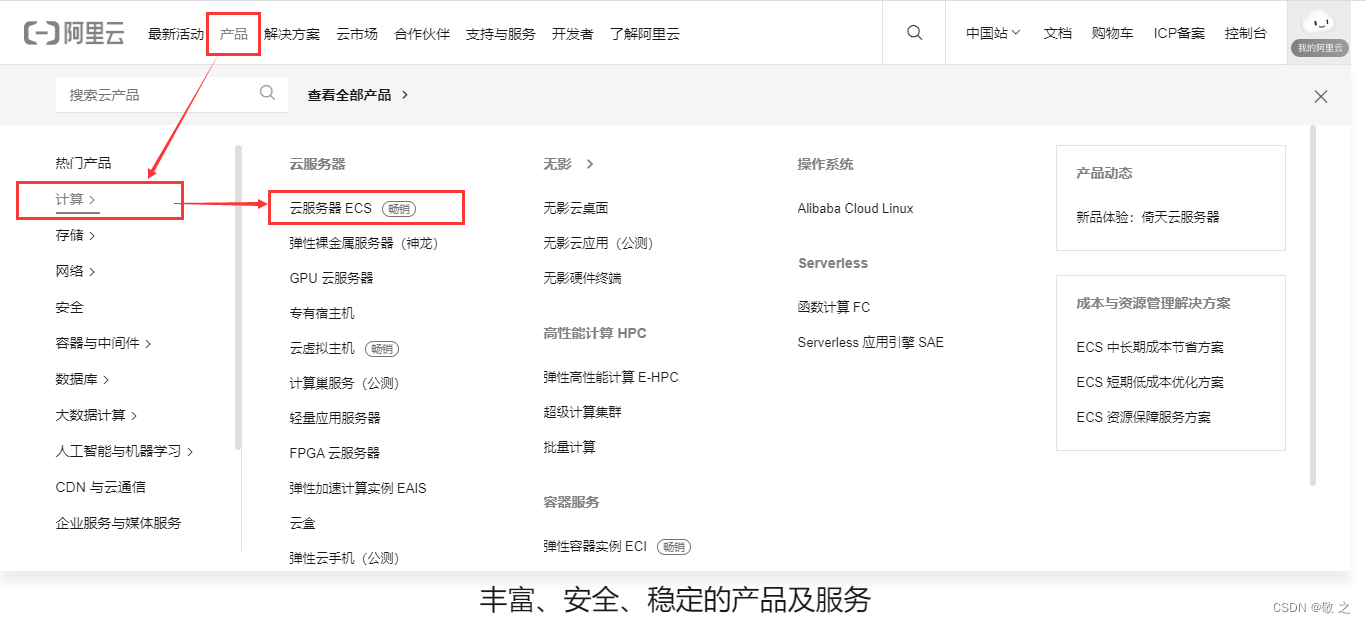The width and height of the screenshot is (1366, 623).
Task: Click 查看全部产品 link
Action: point(358,95)
